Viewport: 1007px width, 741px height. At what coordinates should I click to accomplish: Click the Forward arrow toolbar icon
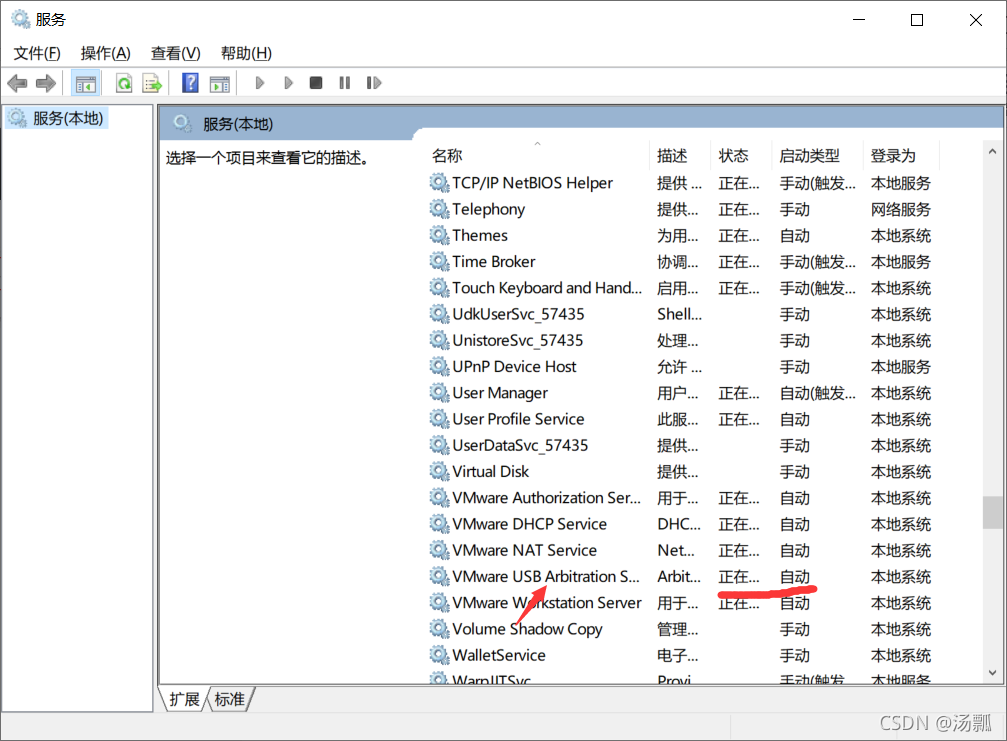[46, 83]
